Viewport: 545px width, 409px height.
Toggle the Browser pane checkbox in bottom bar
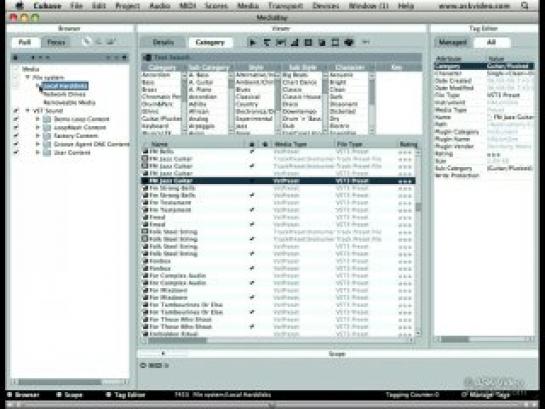pyautogui.click(x=10, y=394)
